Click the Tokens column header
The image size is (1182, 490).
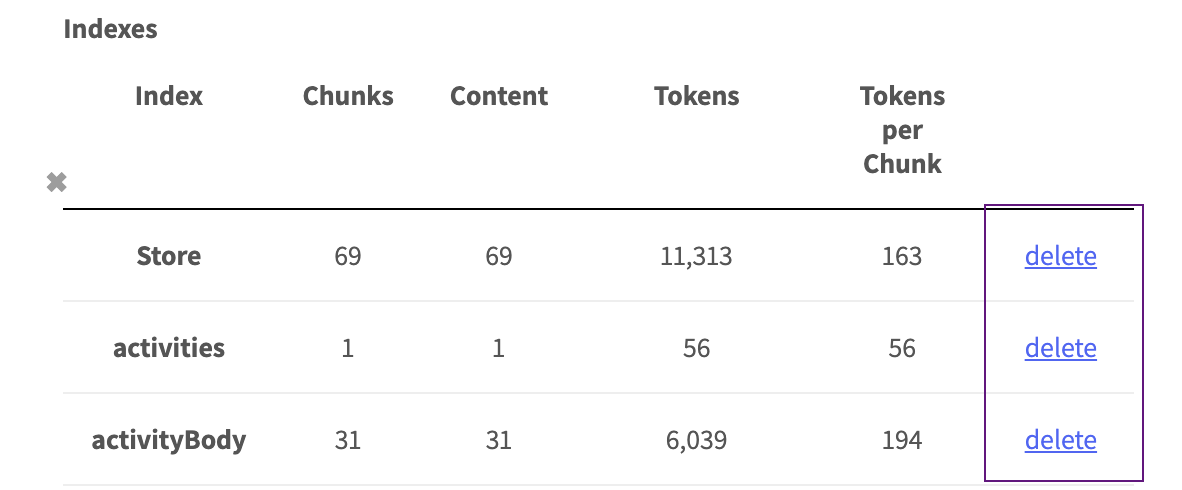697,96
